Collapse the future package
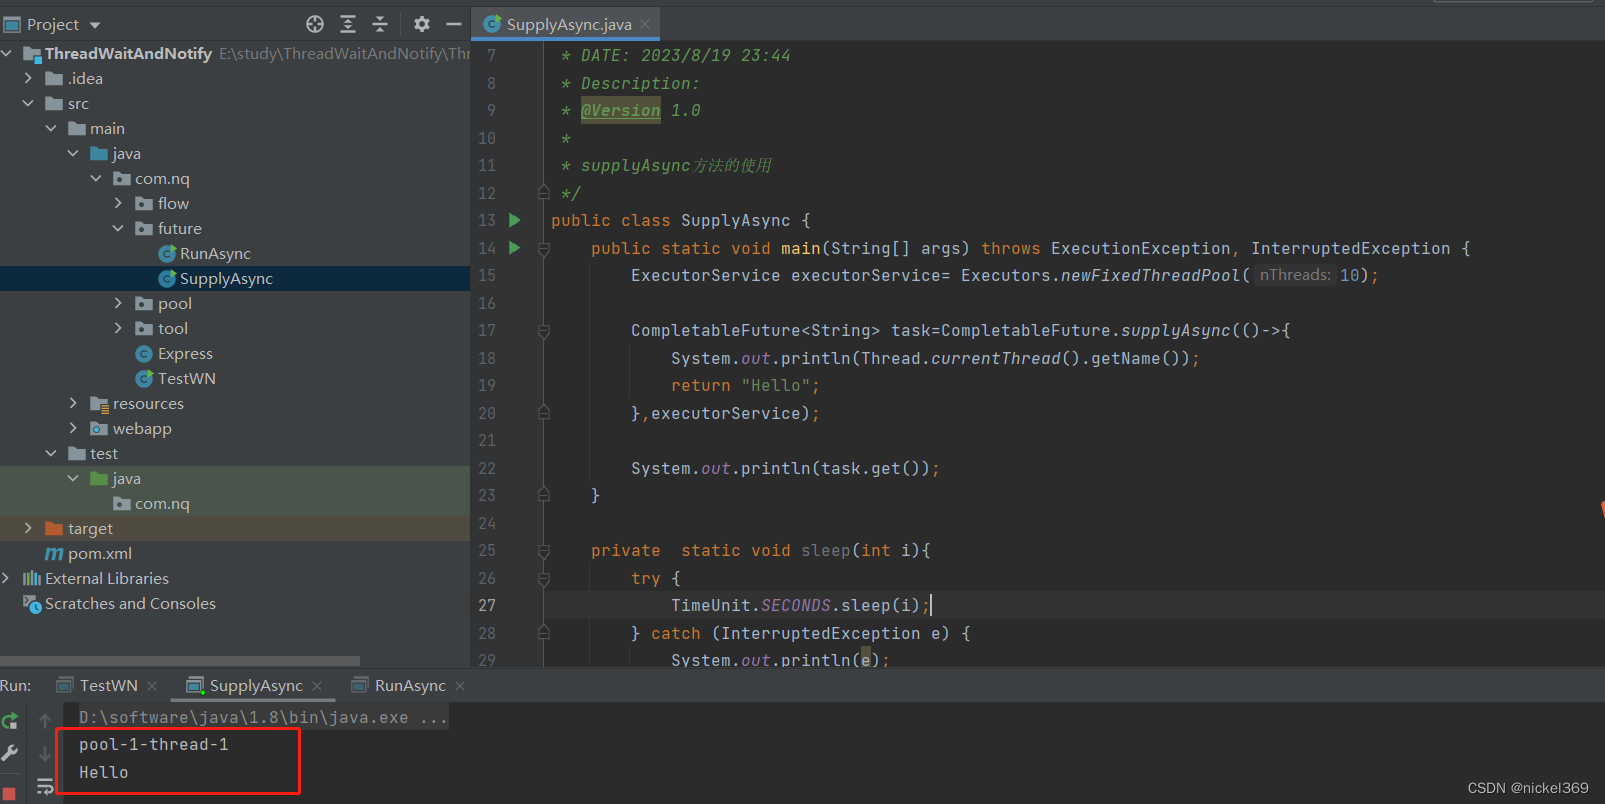The image size is (1605, 804). (118, 228)
